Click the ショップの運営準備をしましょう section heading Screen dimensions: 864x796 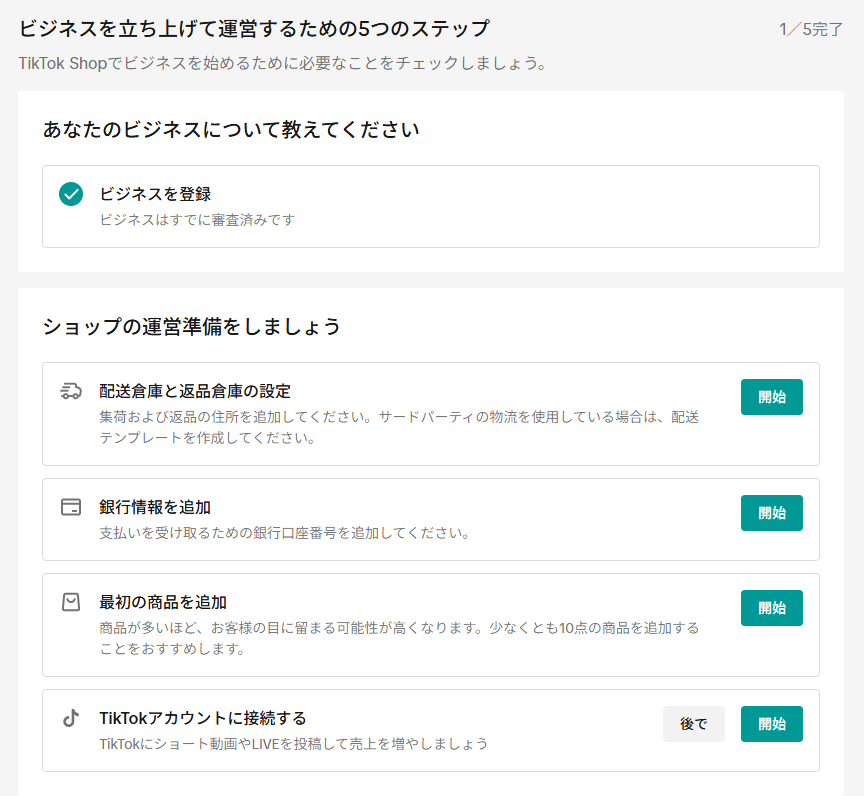(192, 326)
